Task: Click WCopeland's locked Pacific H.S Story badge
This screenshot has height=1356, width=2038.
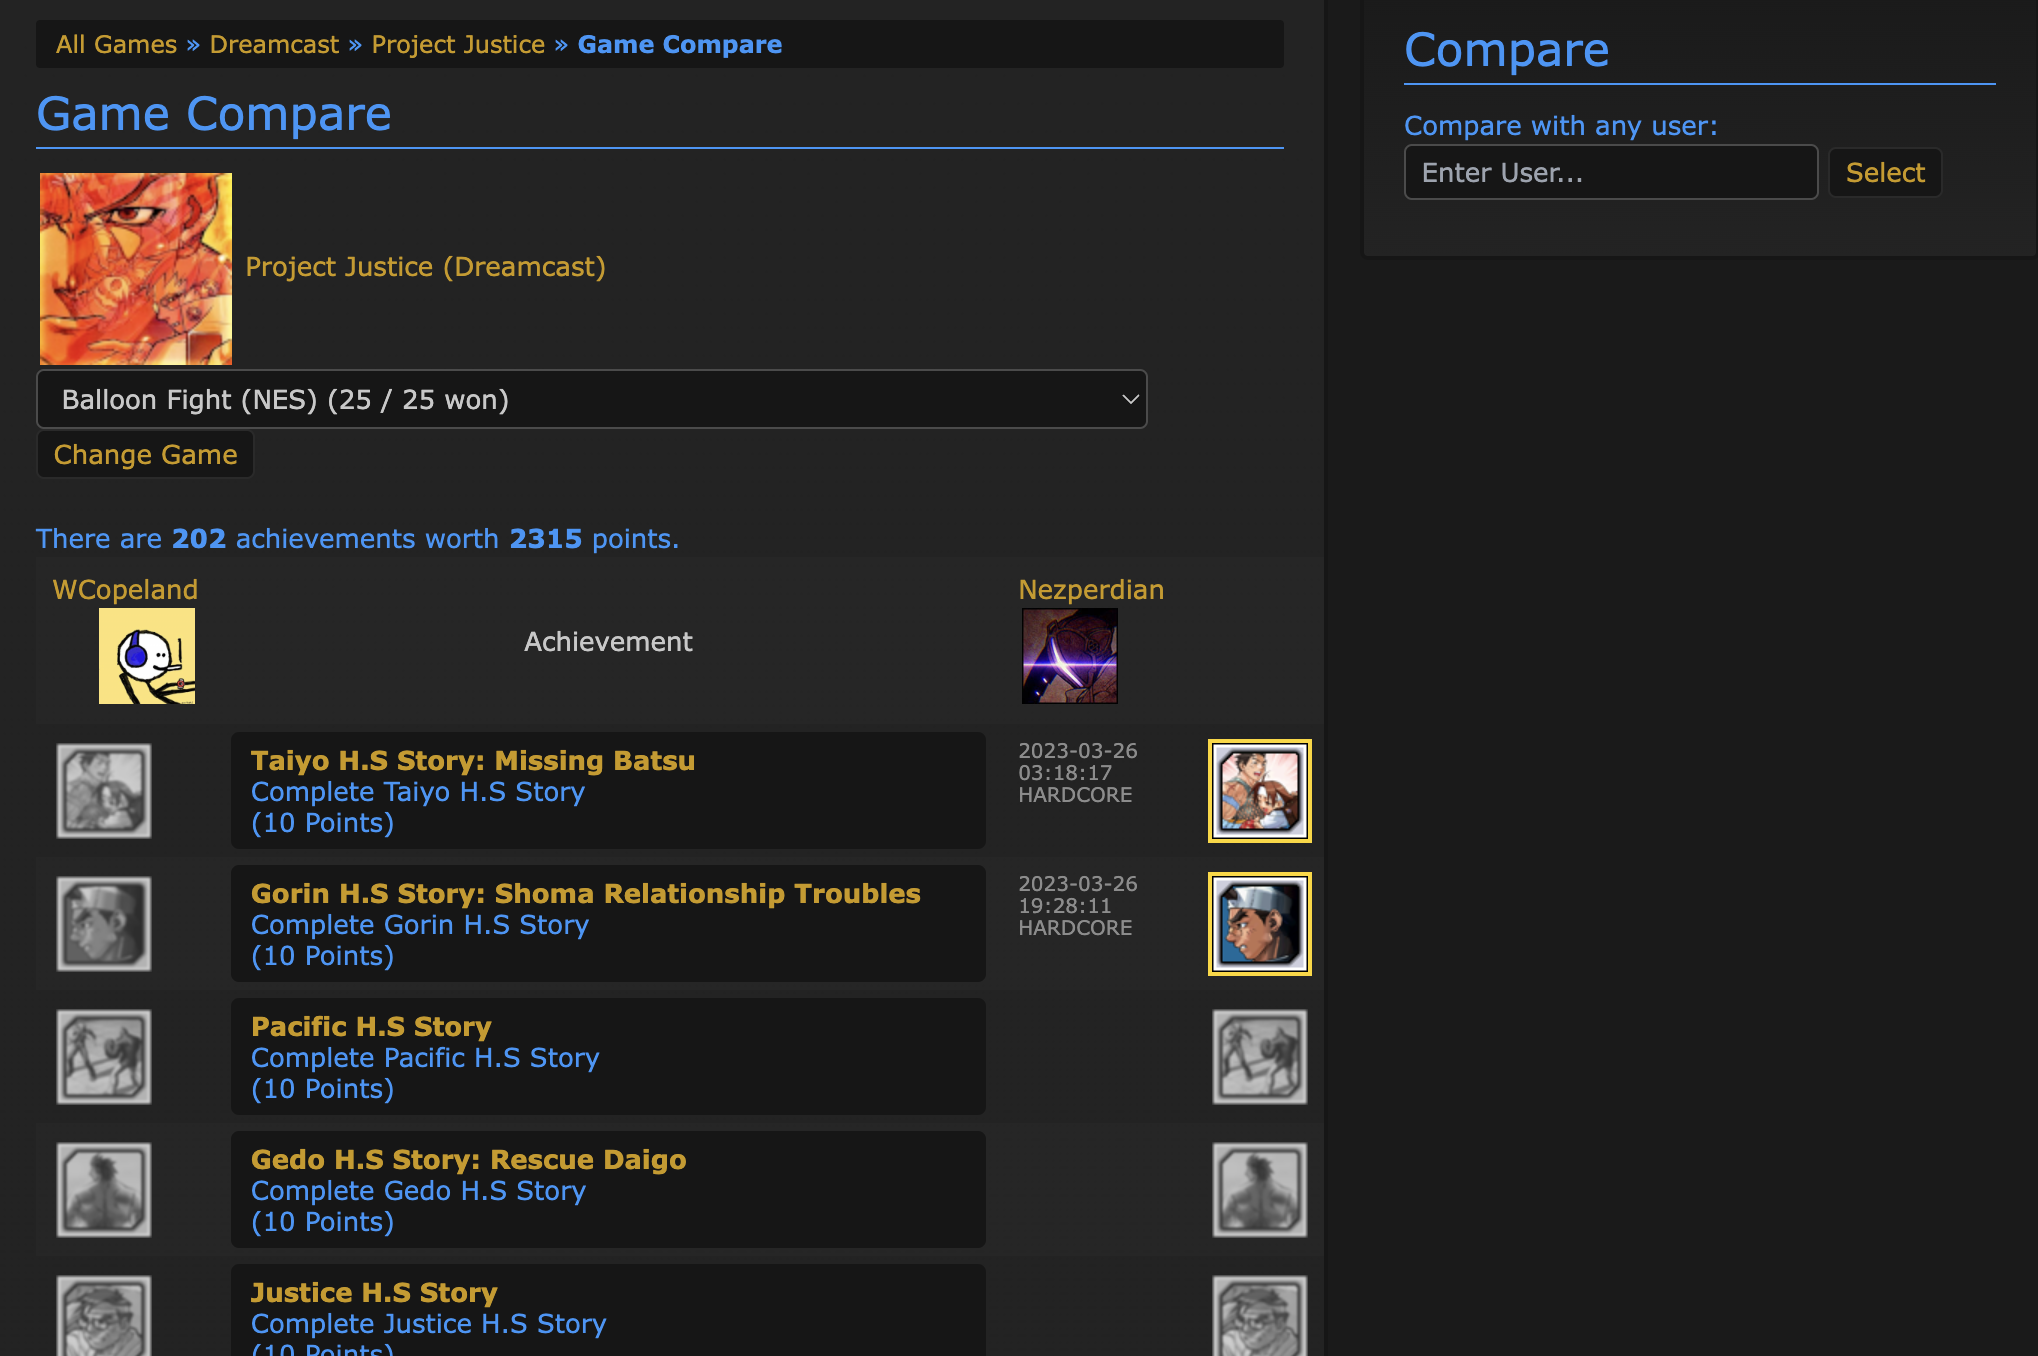Action: (103, 1056)
